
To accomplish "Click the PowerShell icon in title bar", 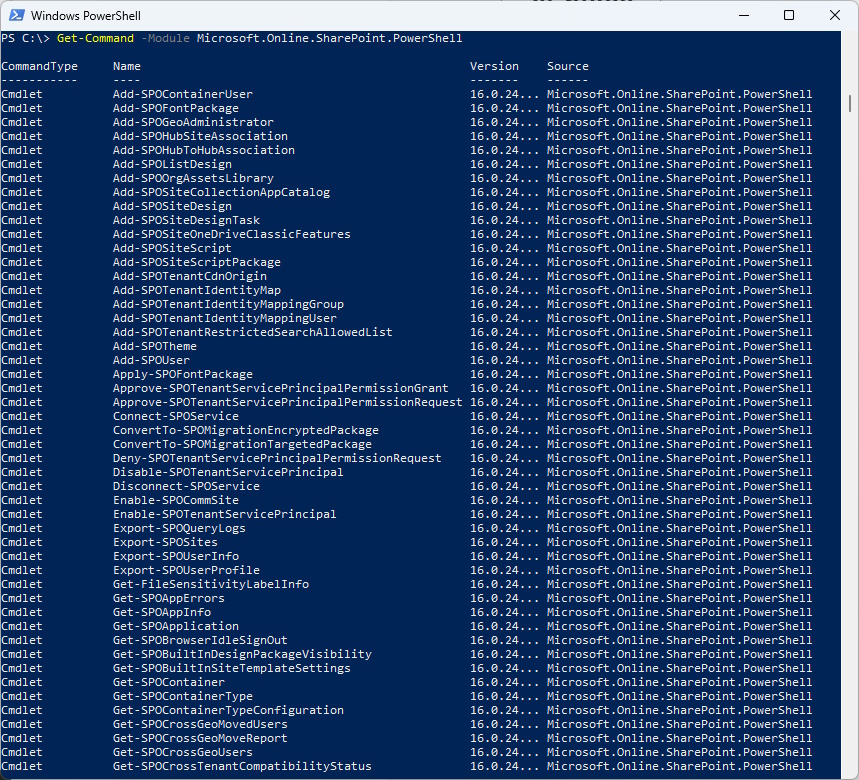I will click(x=15, y=16).
